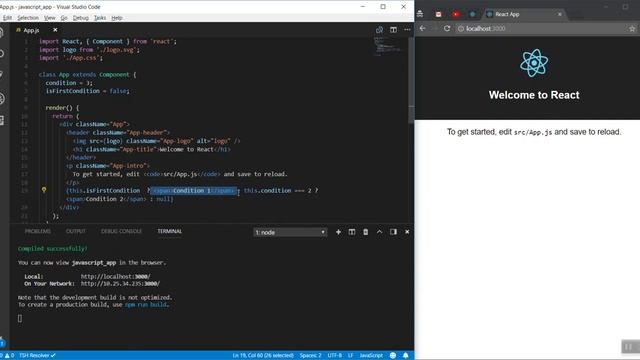This screenshot has width=640, height=360.
Task: Maximize the Visual Studio Code window
Action: point(383,7)
